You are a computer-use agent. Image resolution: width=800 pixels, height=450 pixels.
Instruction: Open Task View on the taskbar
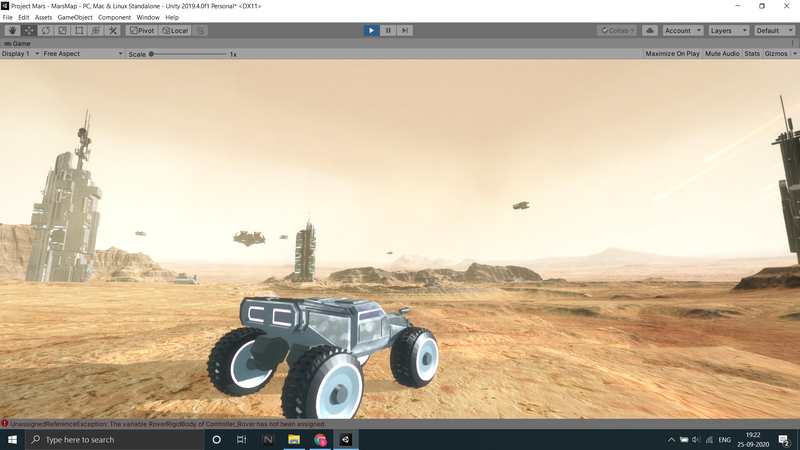(x=242, y=440)
